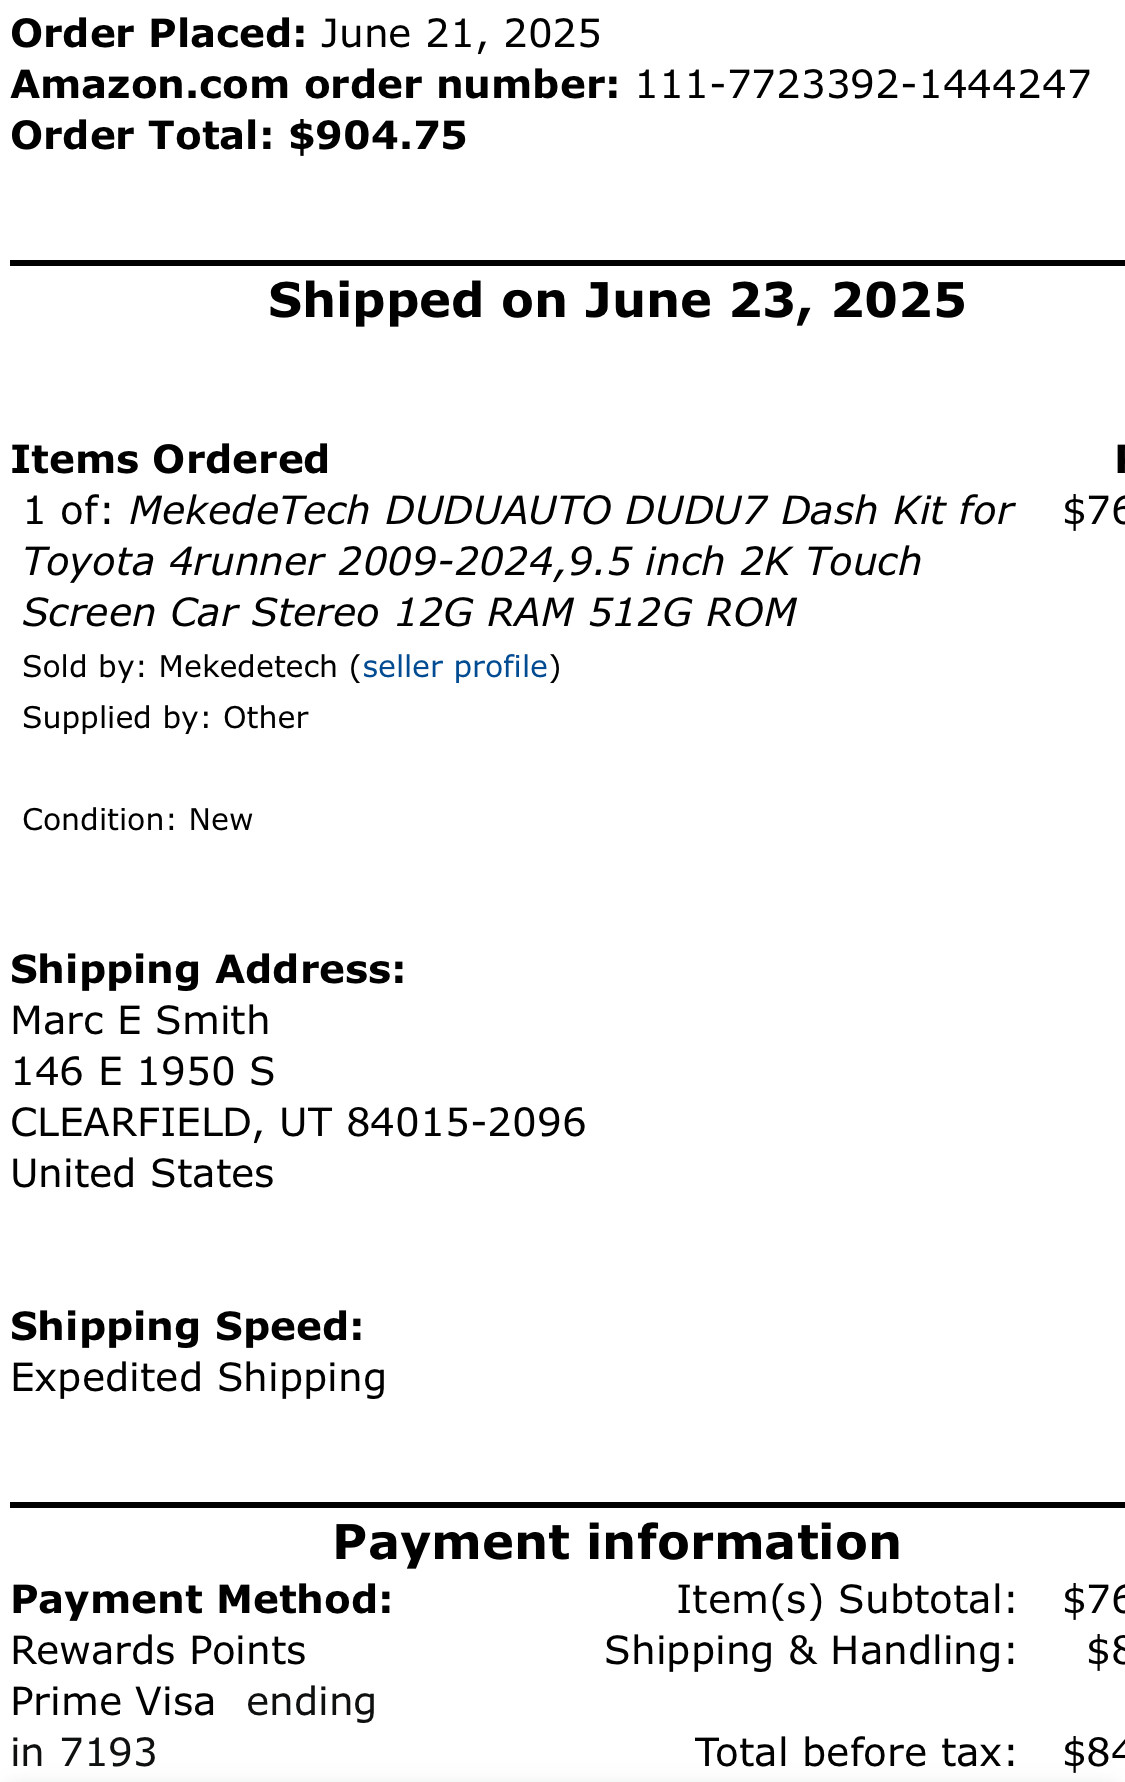Click the Shipping Speed heading

pyautogui.click(x=187, y=1327)
